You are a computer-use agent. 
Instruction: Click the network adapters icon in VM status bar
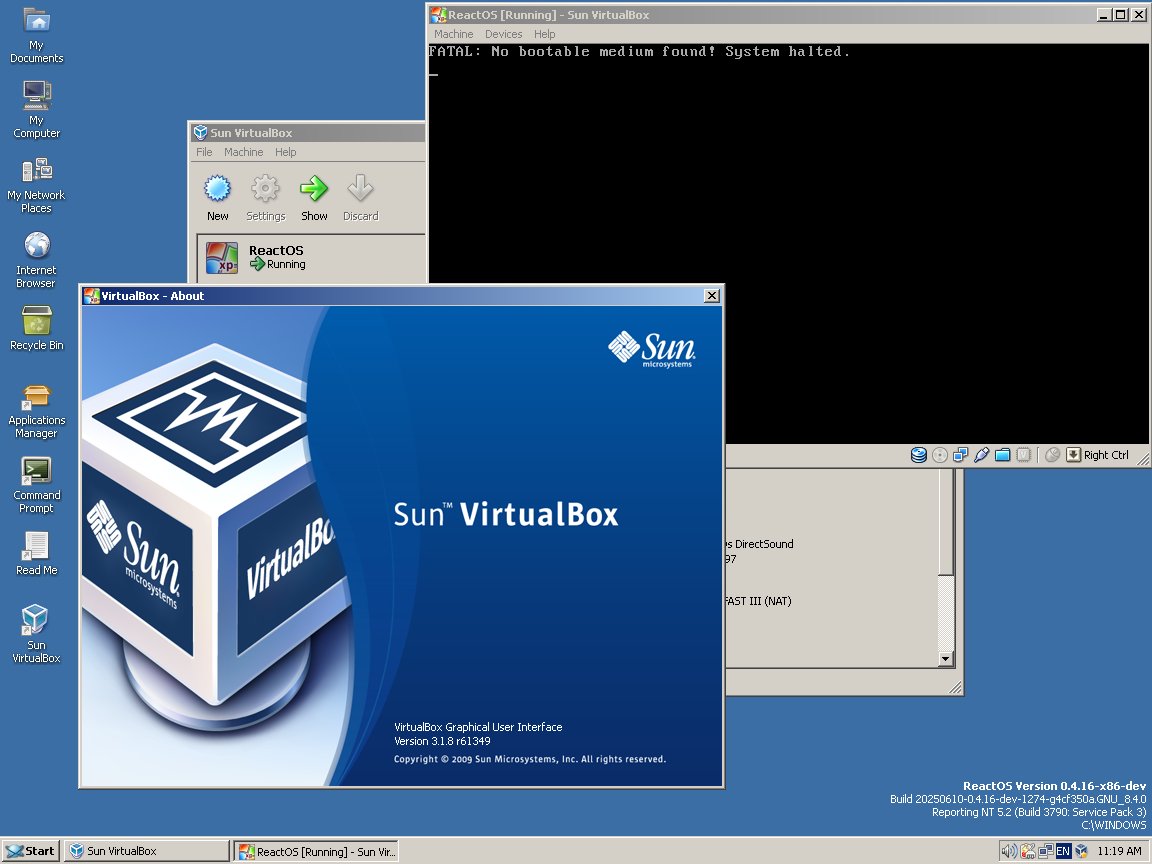960,455
